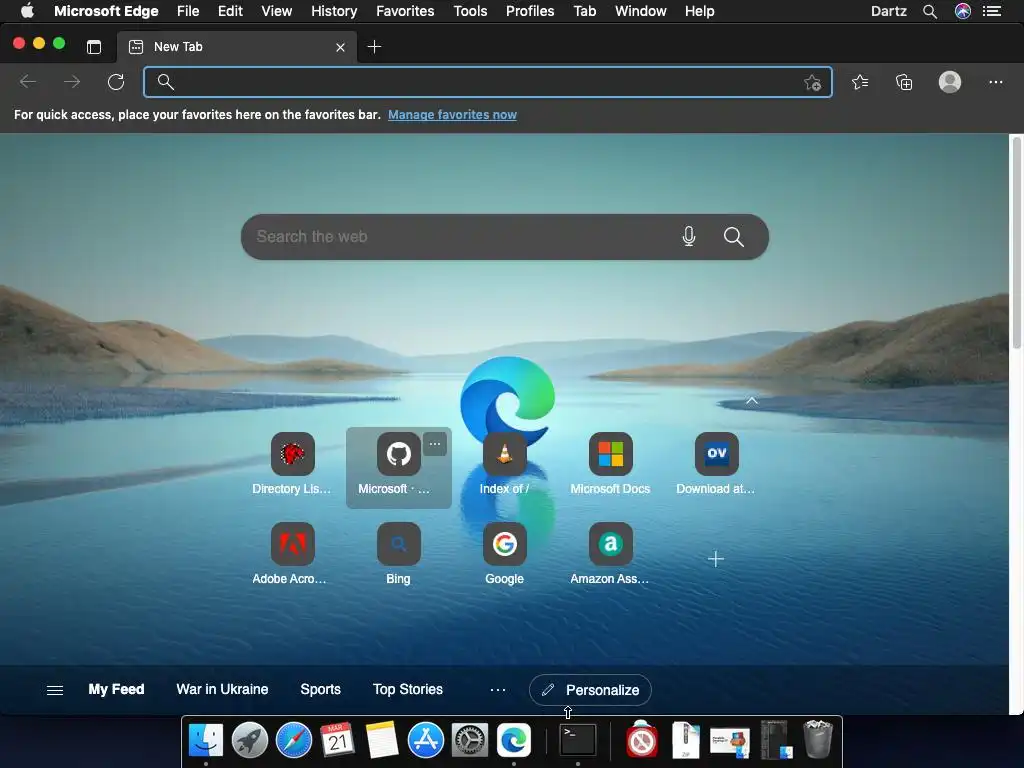Go forward with the forward arrow
This screenshot has width=1024, height=768.
[72, 82]
